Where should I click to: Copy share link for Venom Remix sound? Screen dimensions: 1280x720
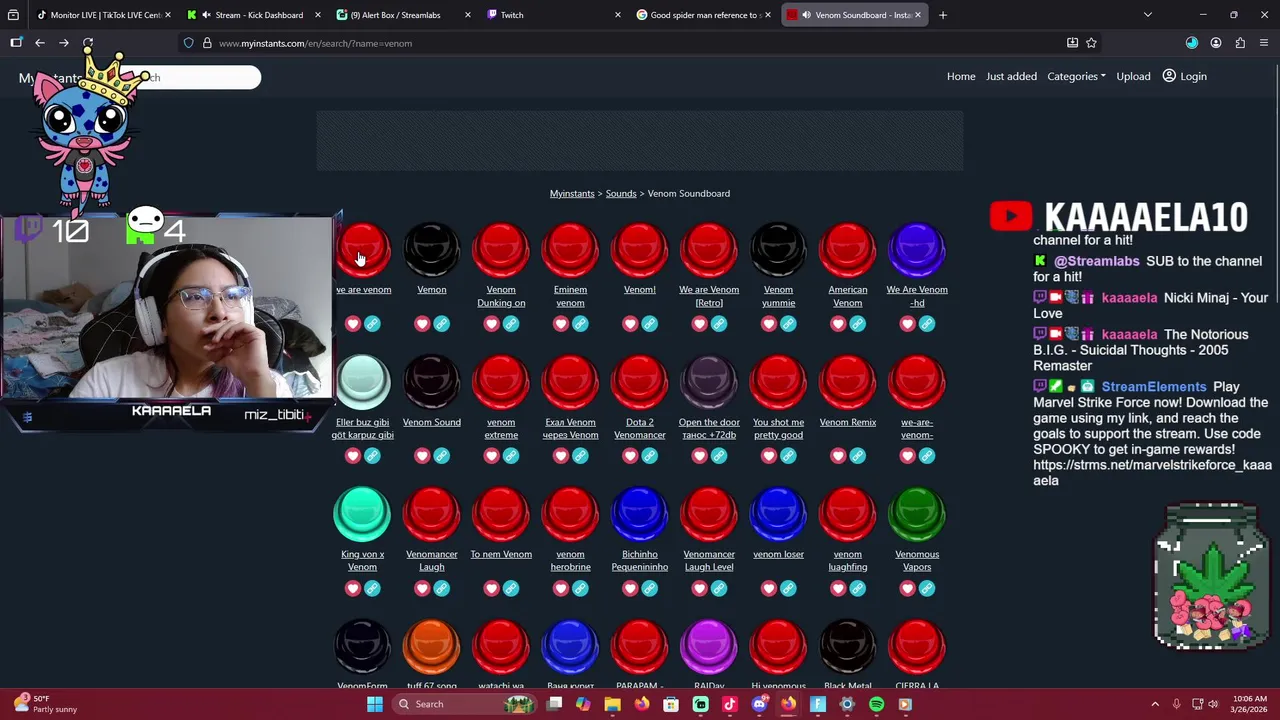(x=857, y=456)
